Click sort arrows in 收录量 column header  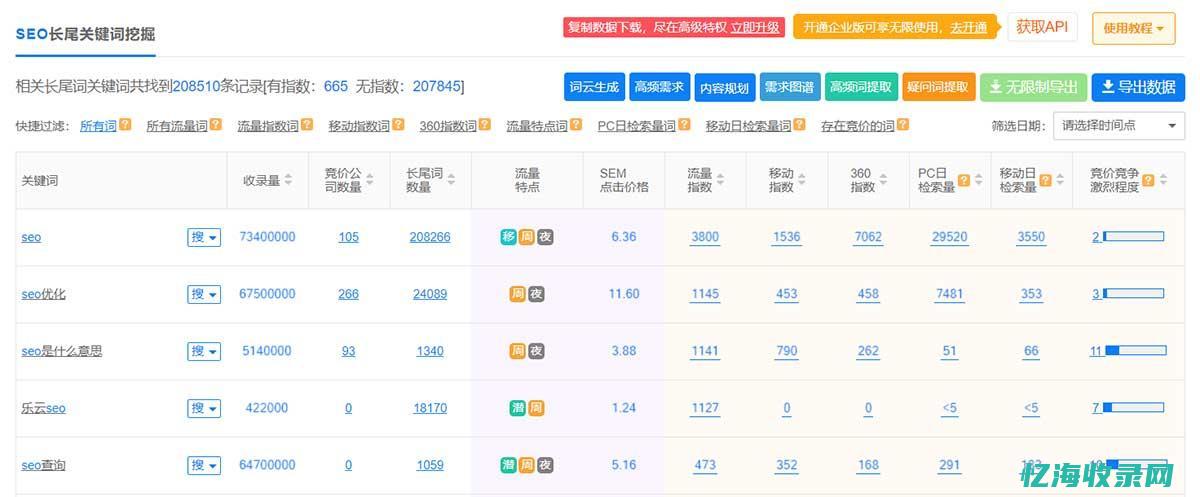click(x=288, y=180)
